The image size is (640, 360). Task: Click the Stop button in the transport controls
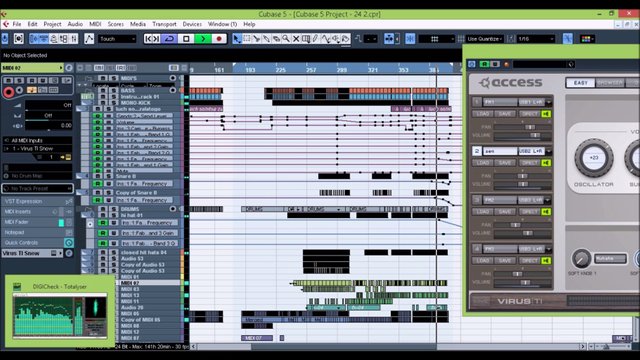click(x=186, y=39)
